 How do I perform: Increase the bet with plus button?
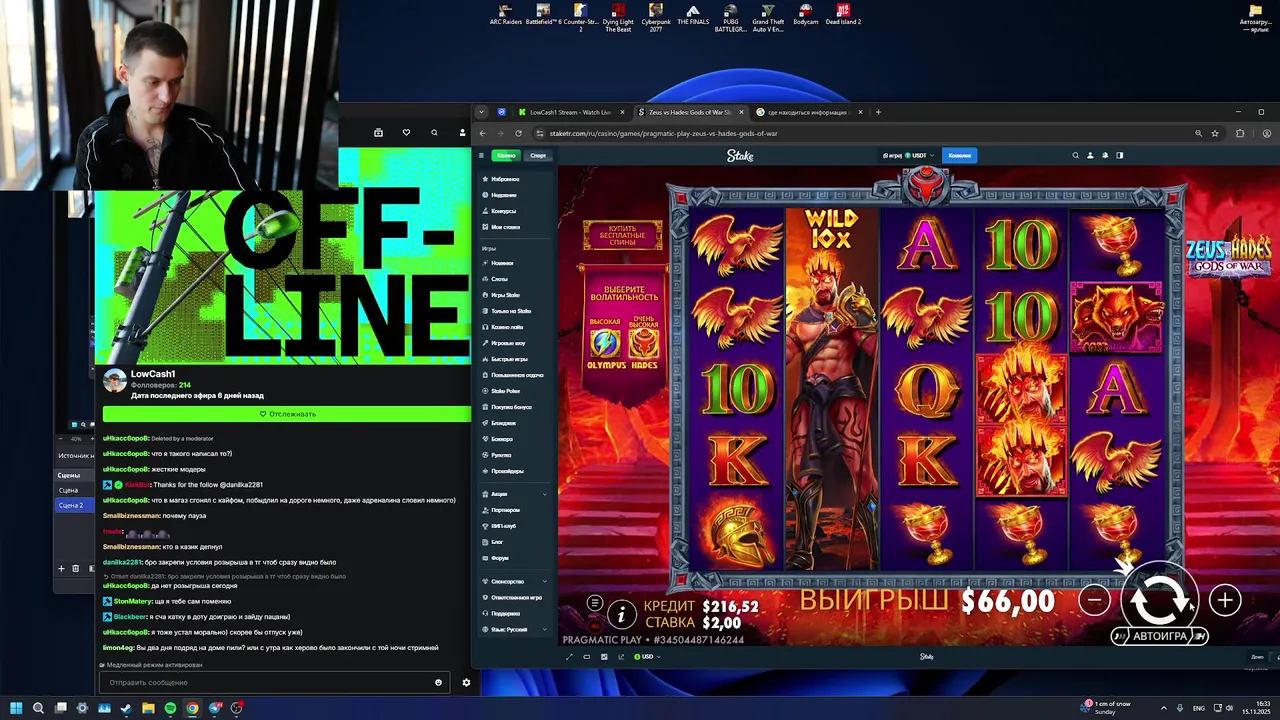tap(1225, 600)
